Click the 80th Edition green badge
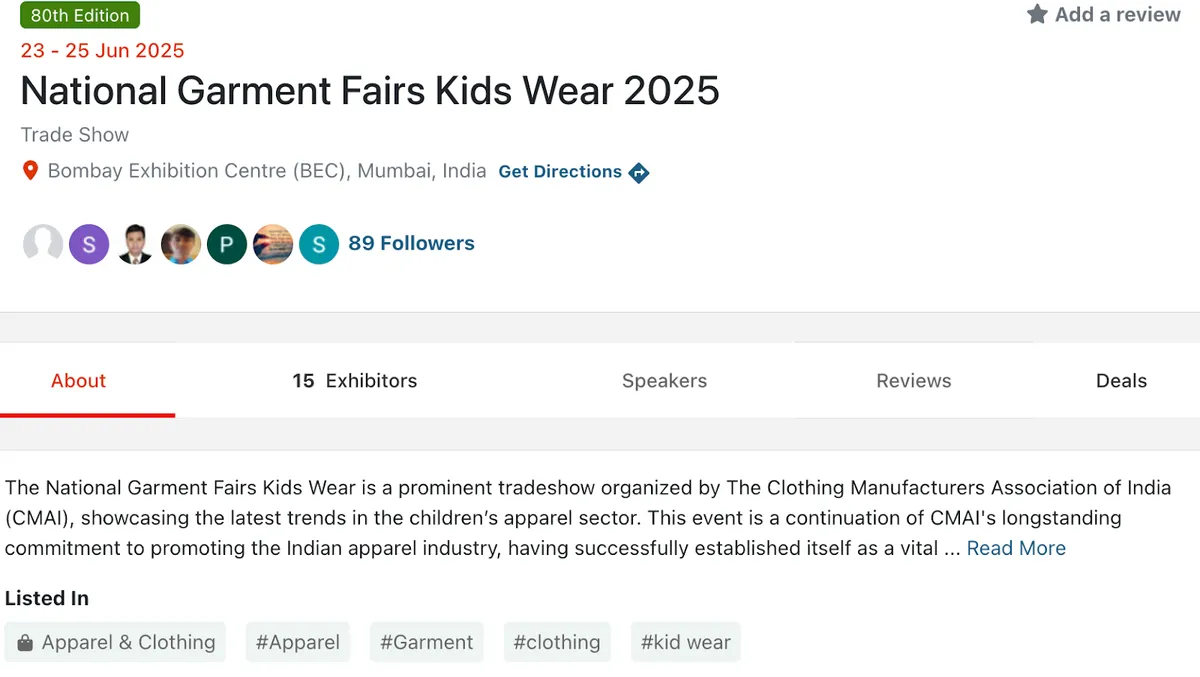Image resolution: width=1200 pixels, height=677 pixels. coord(80,15)
